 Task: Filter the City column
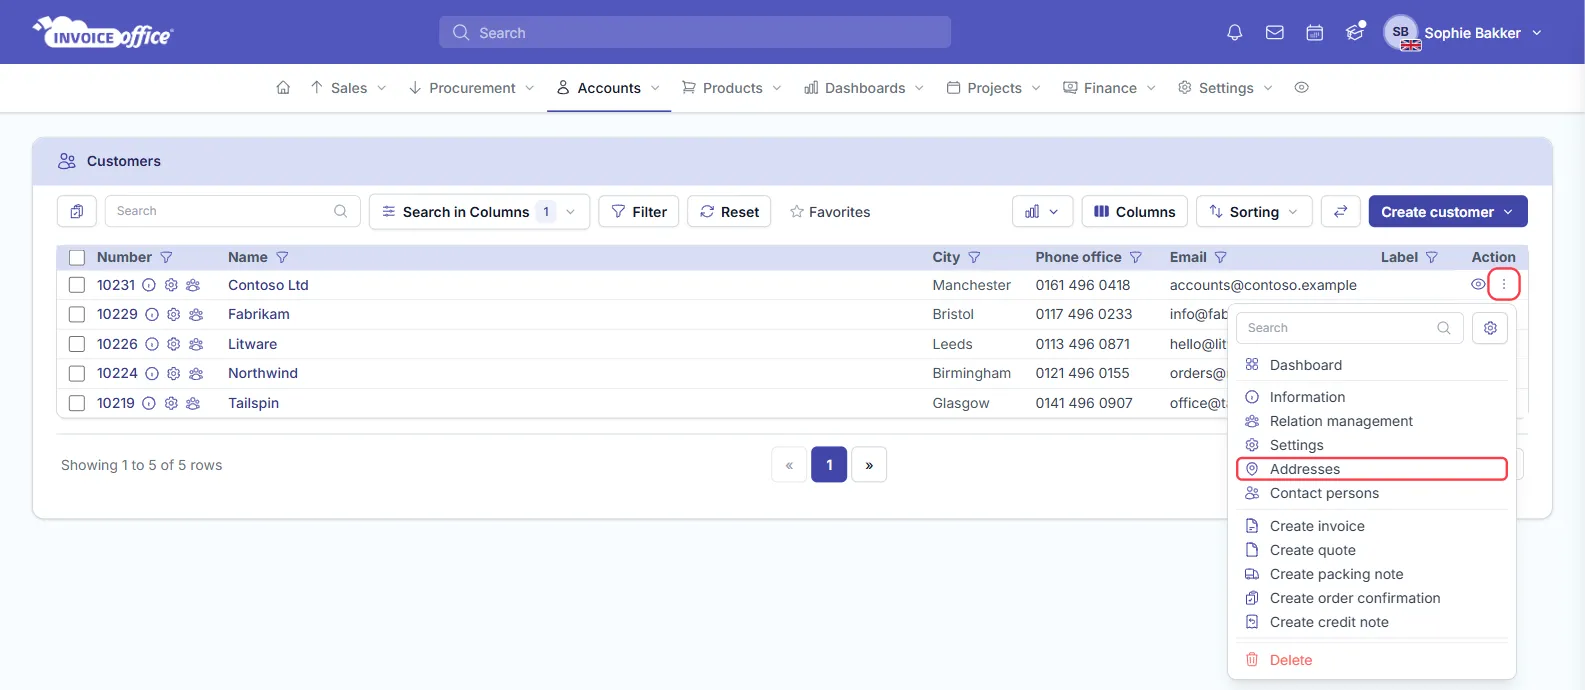click(974, 257)
